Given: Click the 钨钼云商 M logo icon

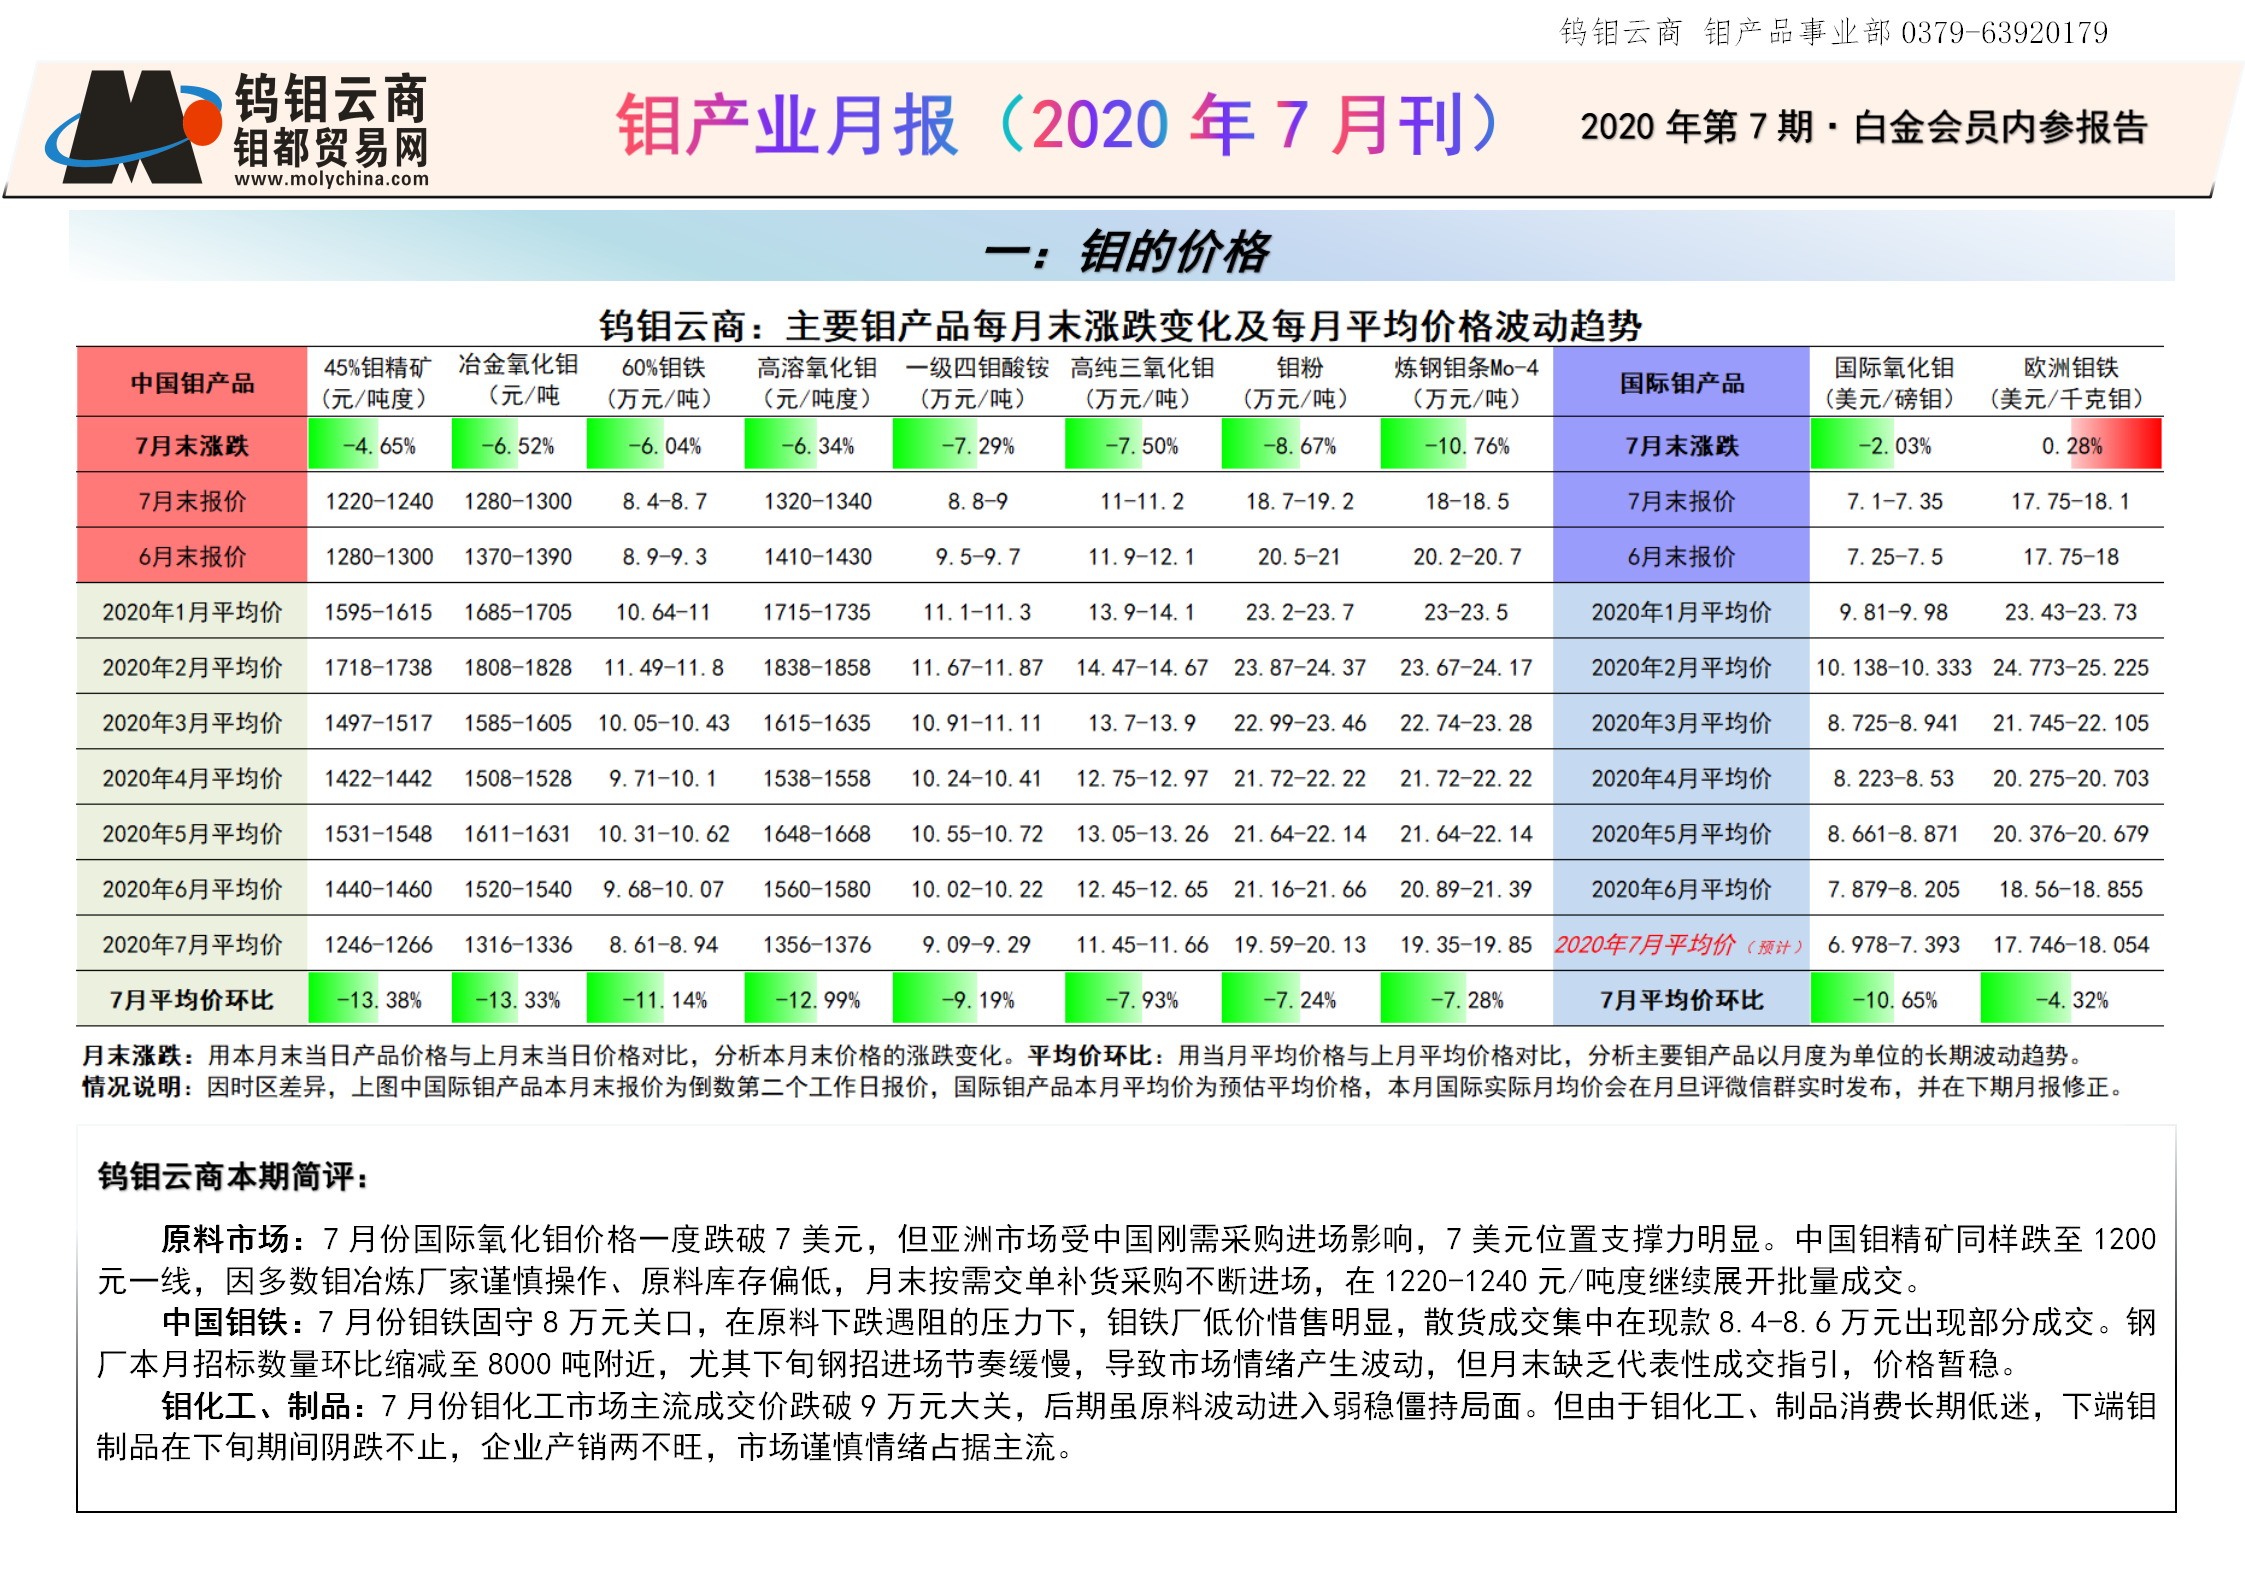Looking at the screenshot, I should coord(134,127).
